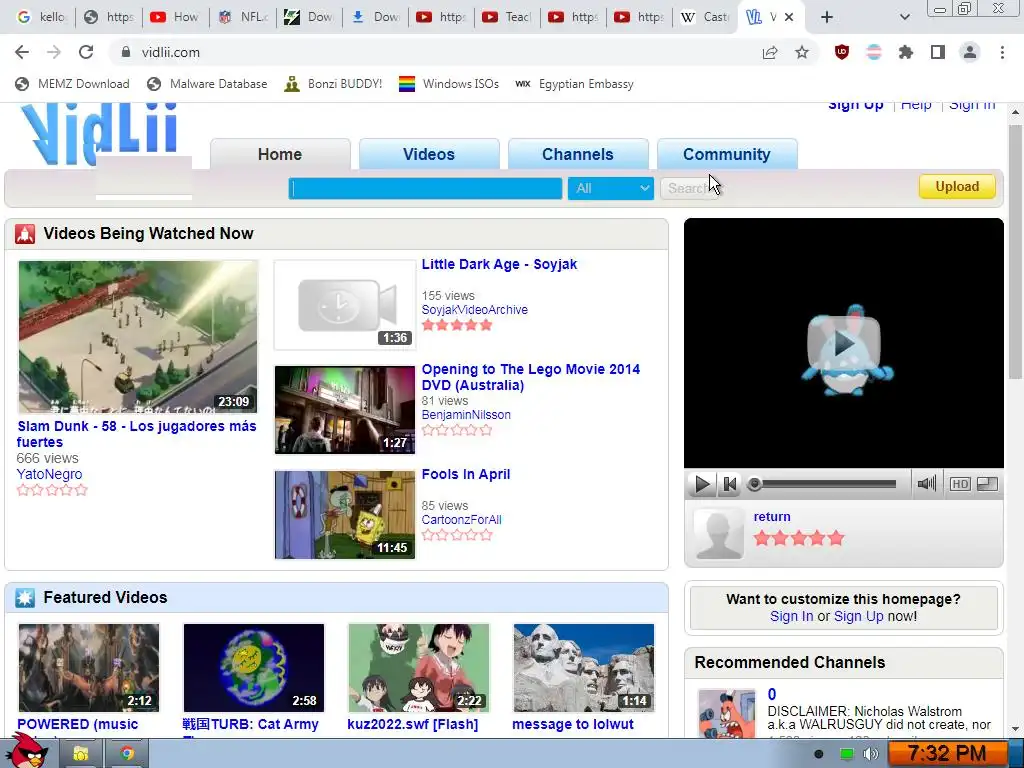Viewport: 1024px width, 768px height.
Task: Click the player's skip-to-start button
Action: (x=729, y=484)
